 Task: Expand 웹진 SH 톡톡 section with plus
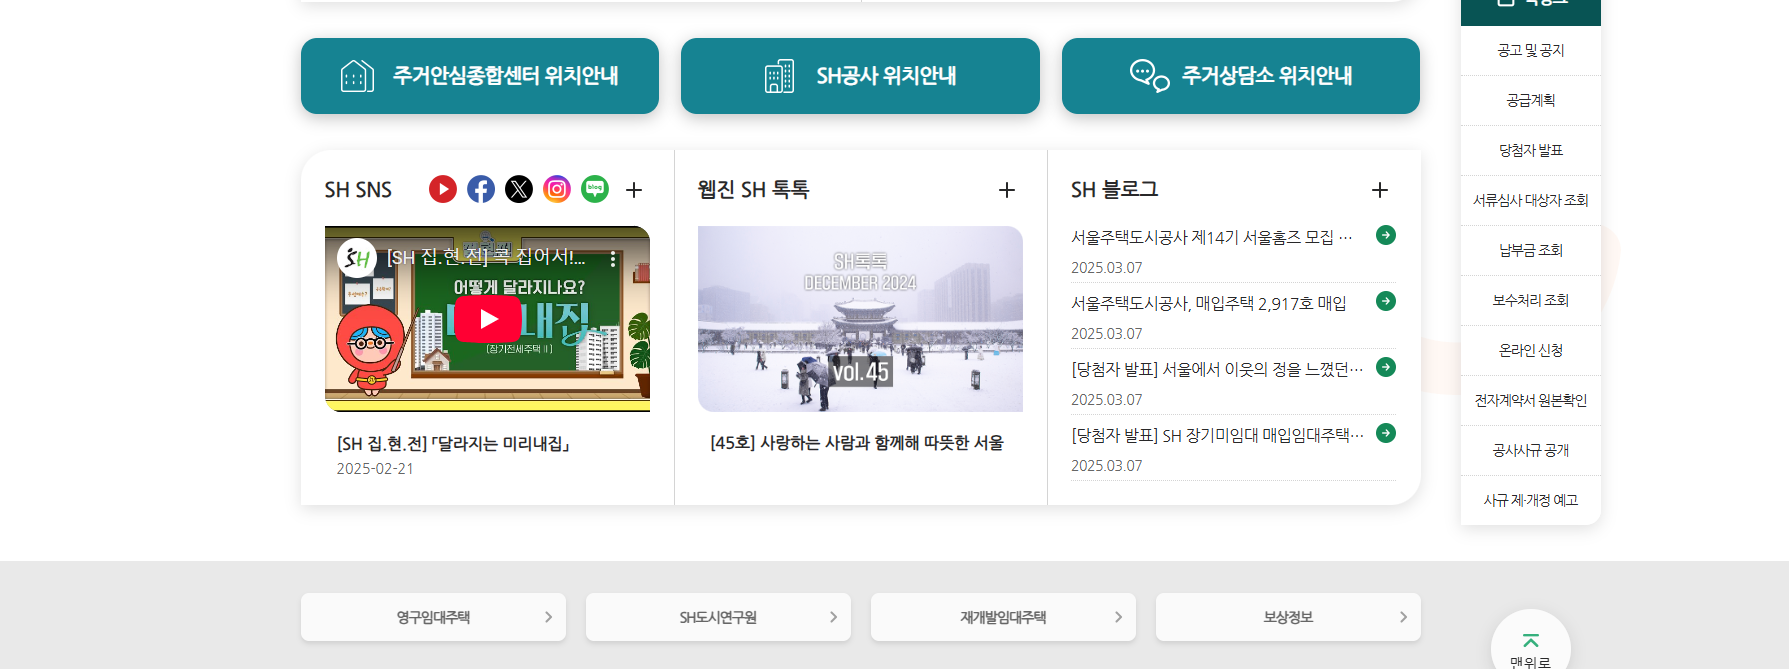click(x=1007, y=190)
